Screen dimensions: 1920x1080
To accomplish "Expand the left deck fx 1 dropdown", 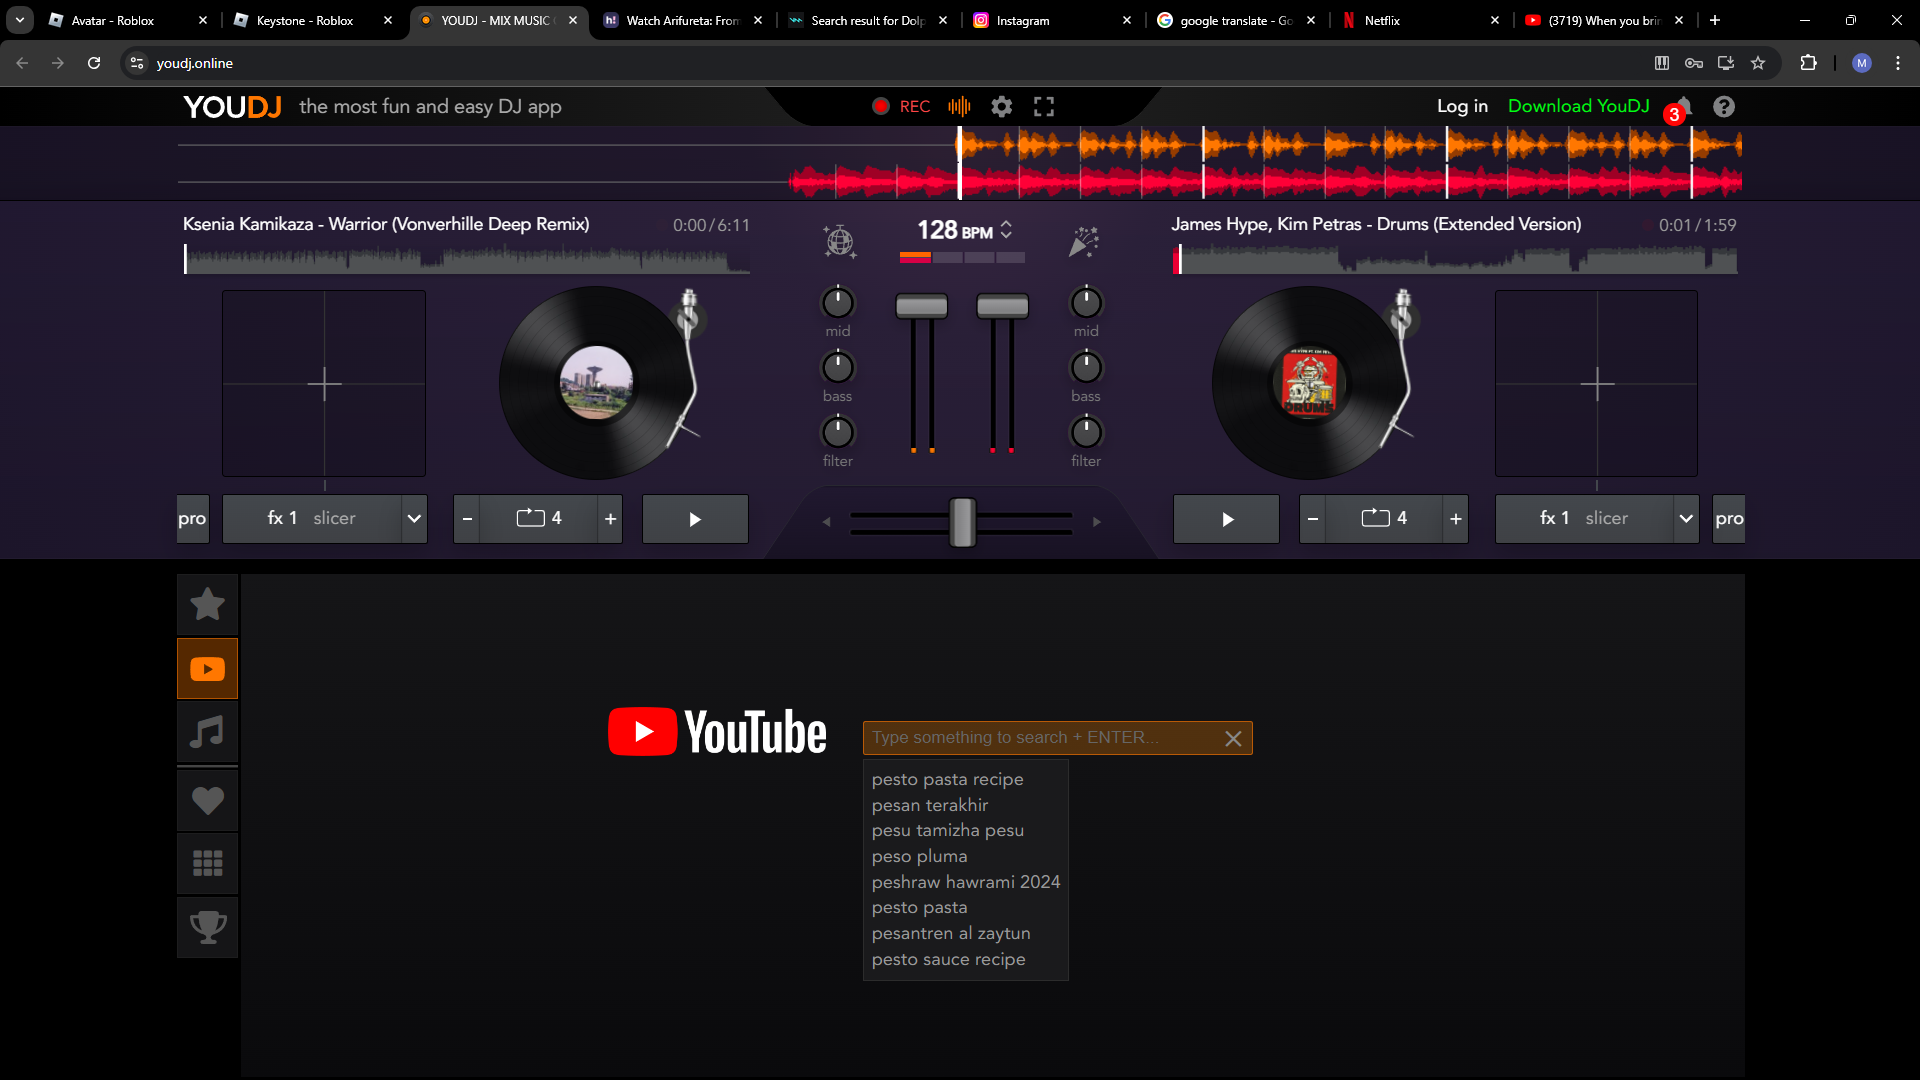I will pyautogui.click(x=414, y=519).
